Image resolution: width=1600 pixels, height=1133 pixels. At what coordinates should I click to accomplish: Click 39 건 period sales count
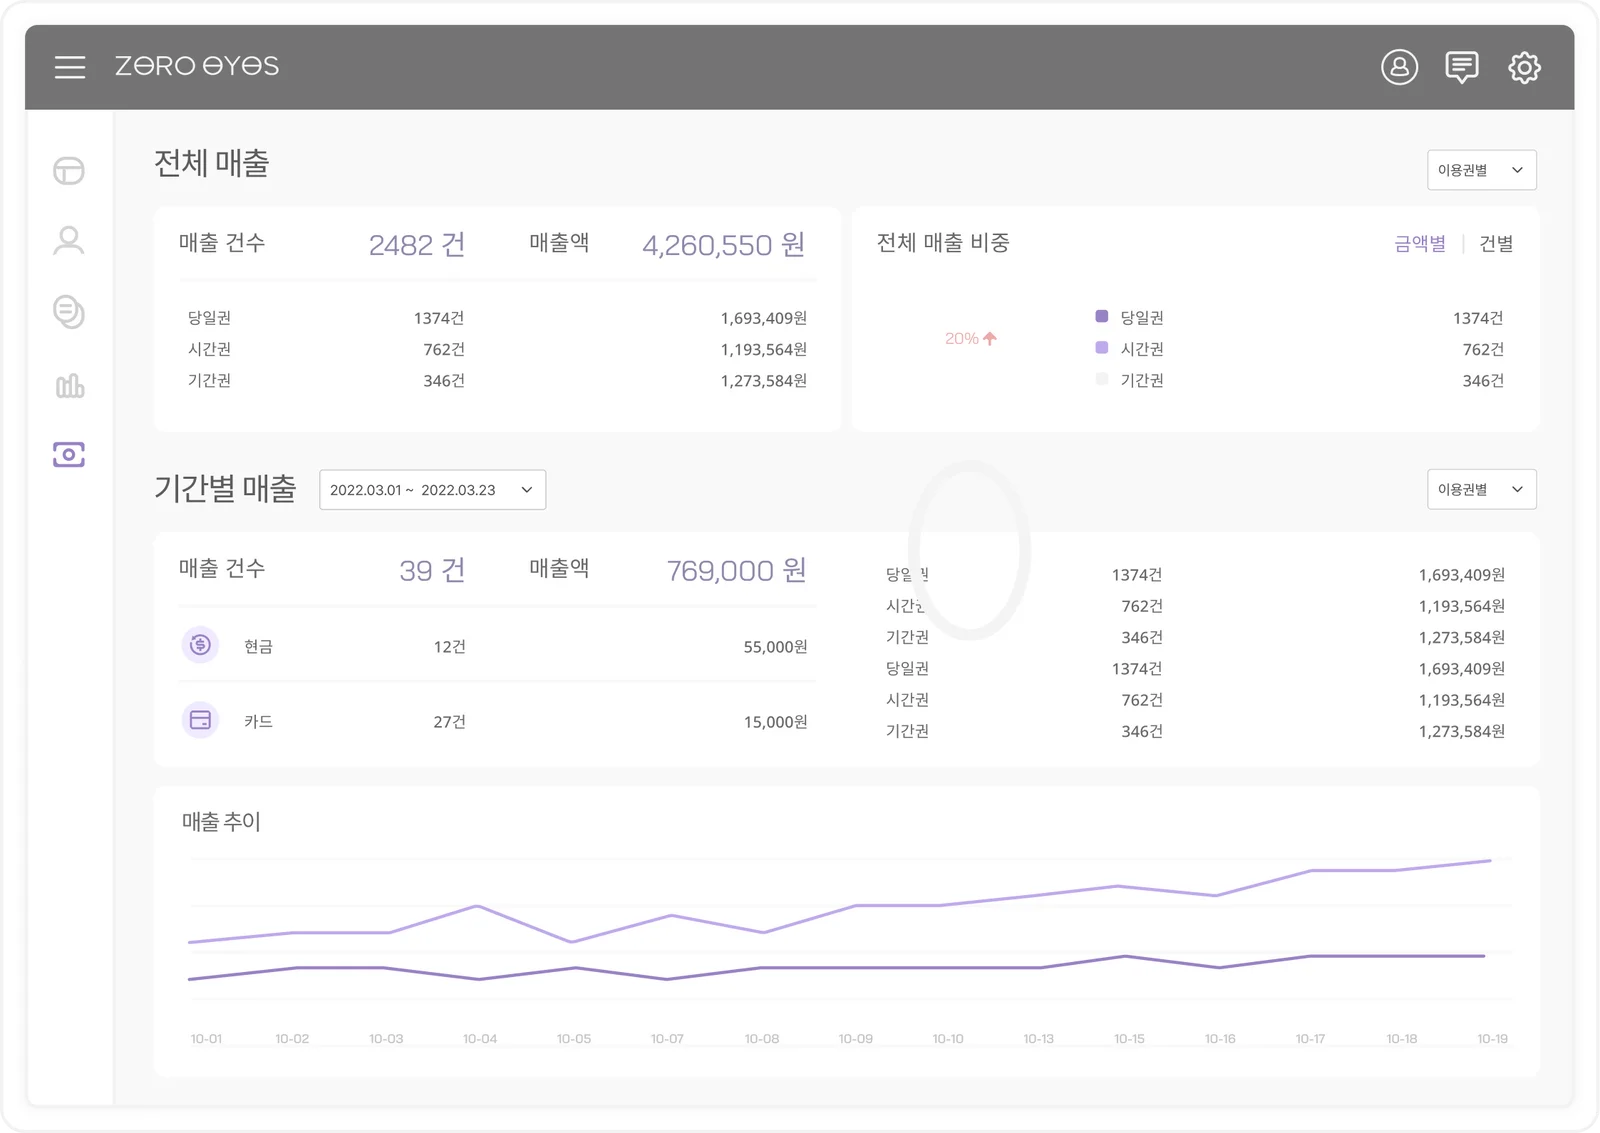click(432, 571)
